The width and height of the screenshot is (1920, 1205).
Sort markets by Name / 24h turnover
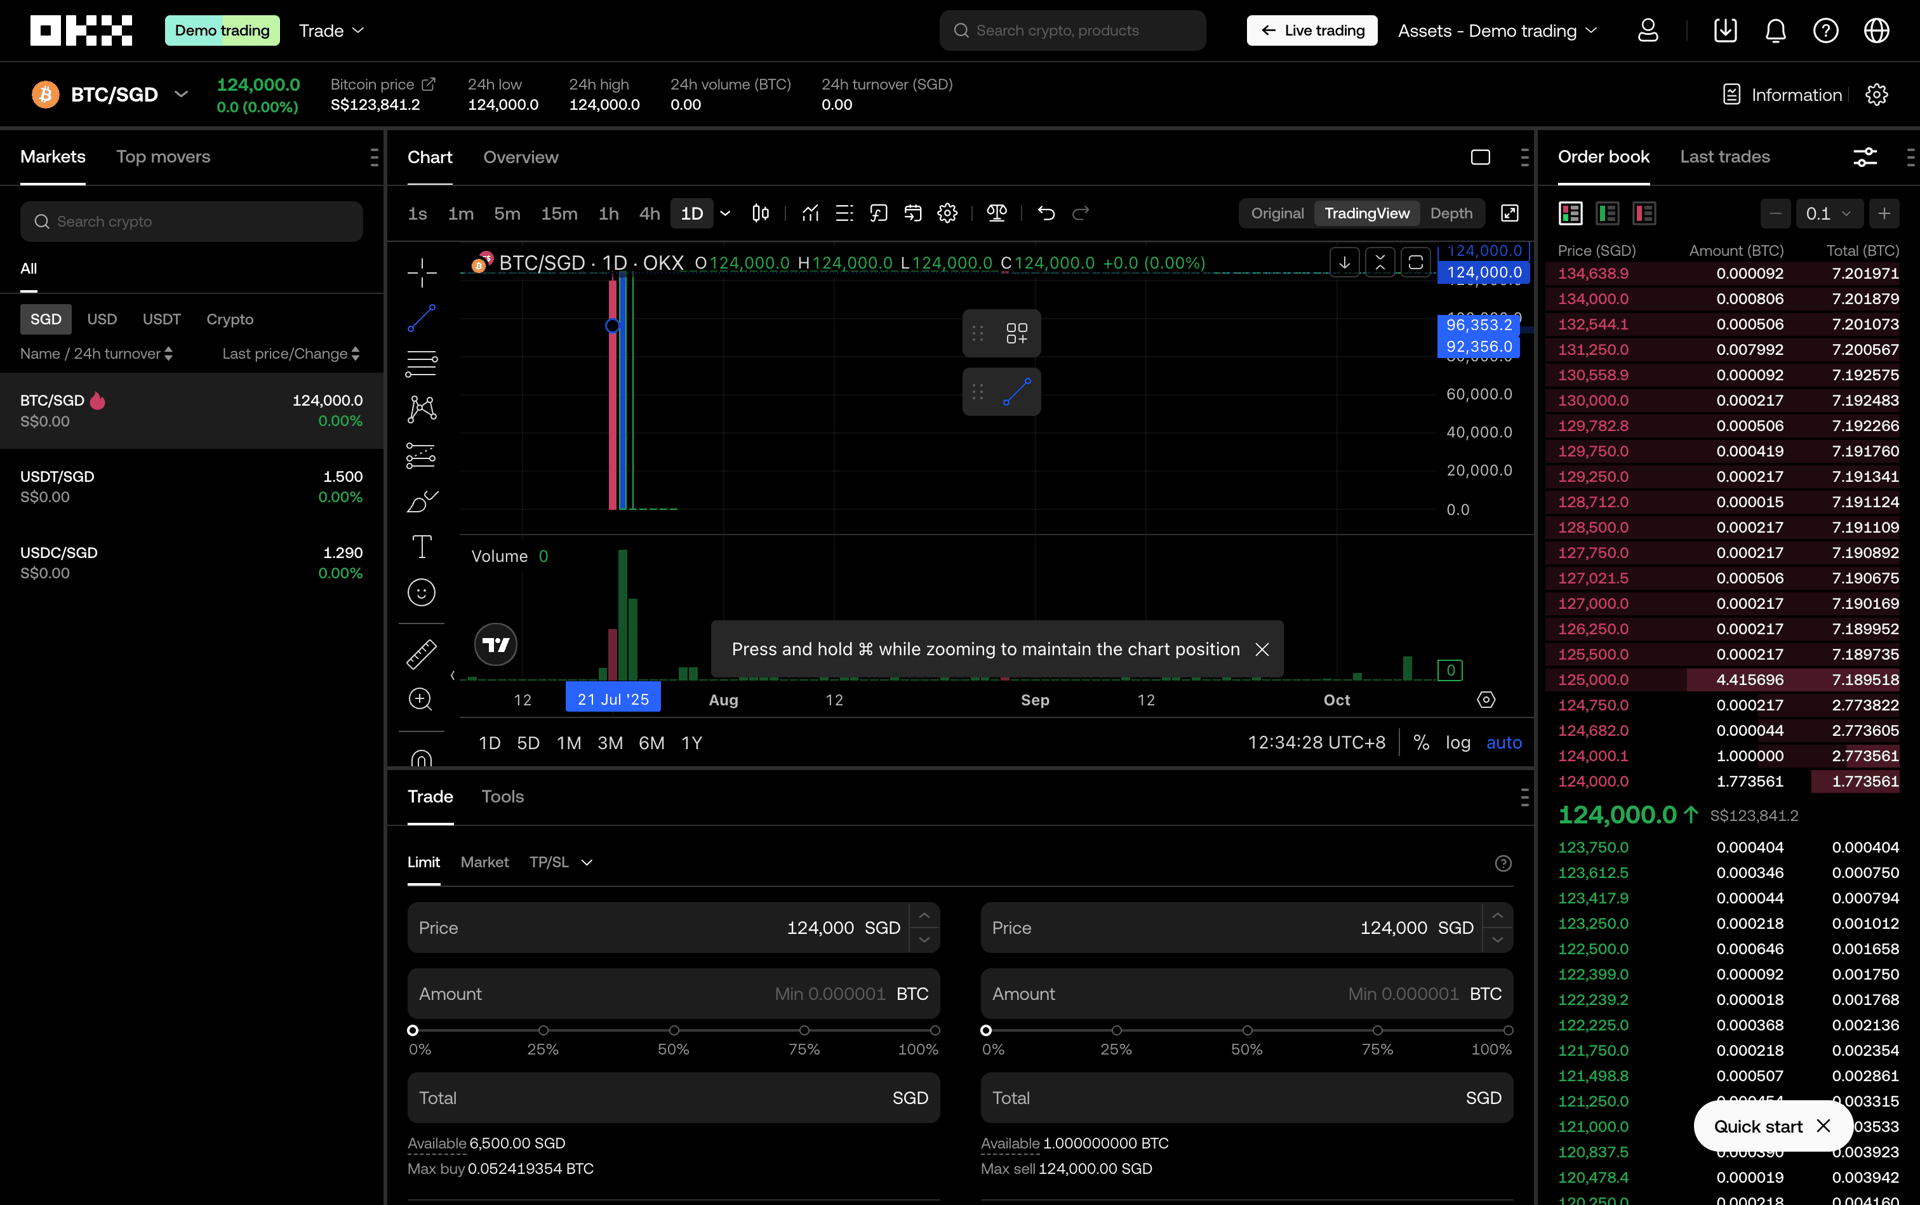tap(96, 354)
